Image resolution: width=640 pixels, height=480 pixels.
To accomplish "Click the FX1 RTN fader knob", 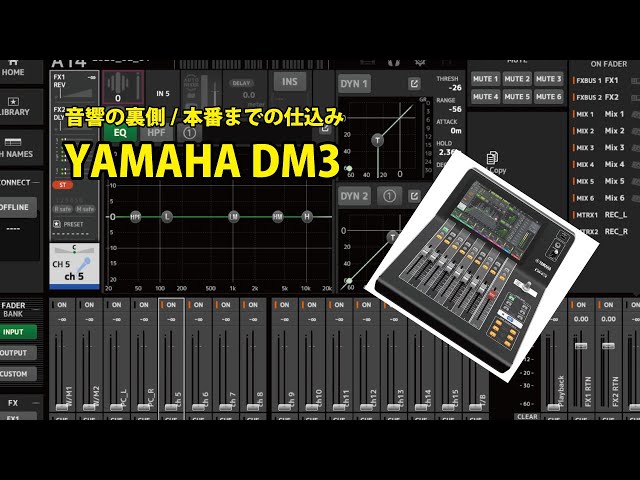I will tap(581, 346).
